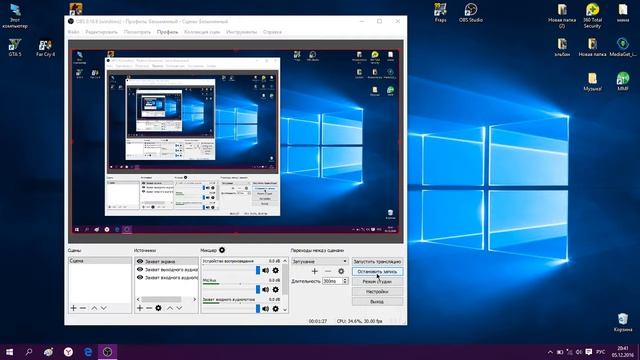The height and width of the screenshot is (360, 640).
Task: Open Настройки settings button
Action: click(377, 292)
